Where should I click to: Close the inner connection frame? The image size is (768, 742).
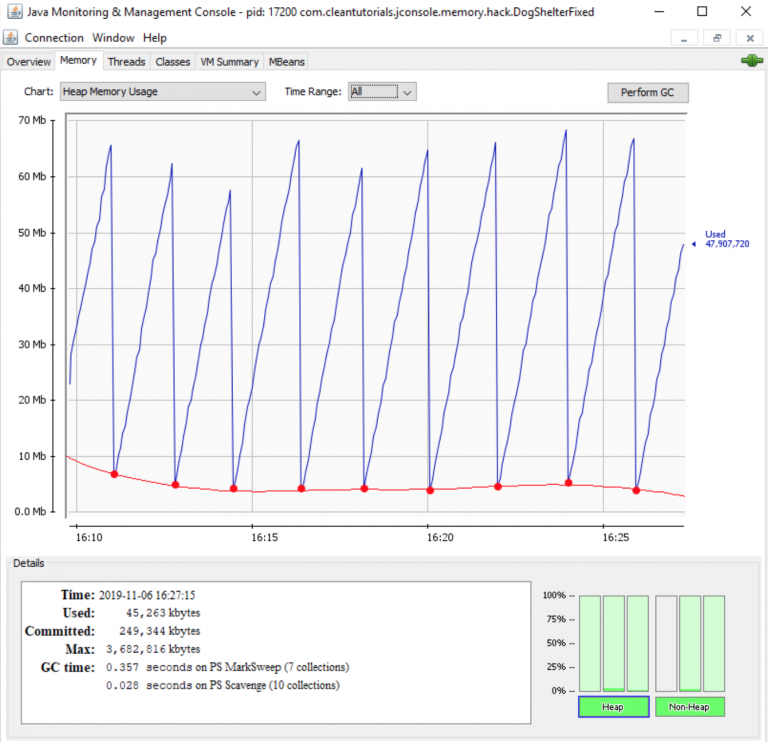click(749, 37)
